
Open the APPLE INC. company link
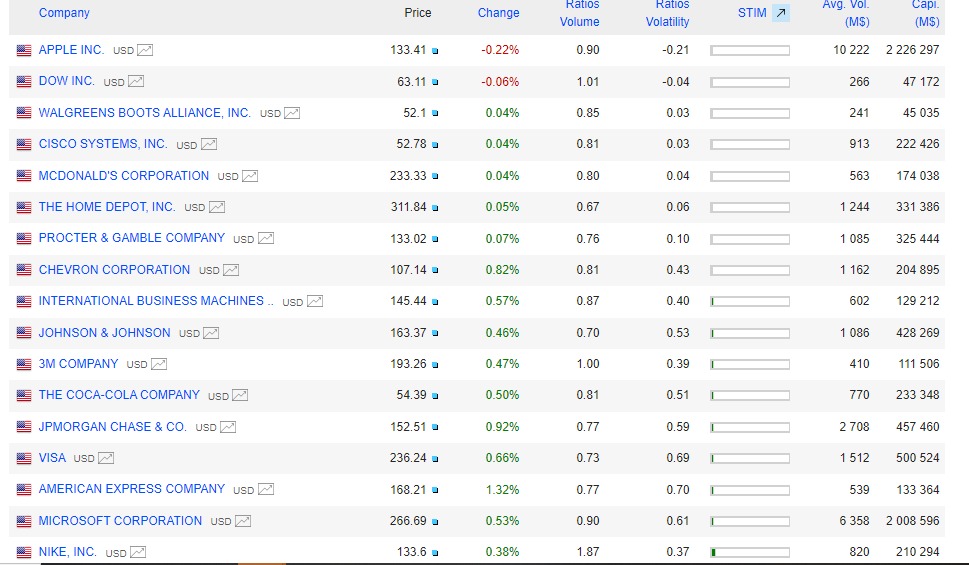click(x=71, y=49)
